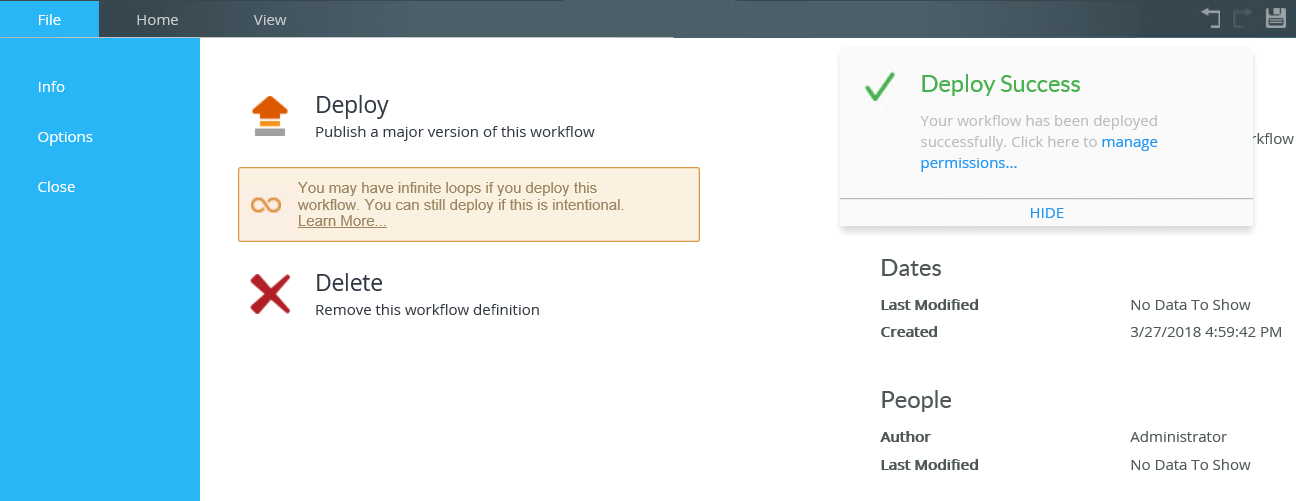Save workflow using the floppy disk icon
The image size is (1296, 501).
point(1275,17)
